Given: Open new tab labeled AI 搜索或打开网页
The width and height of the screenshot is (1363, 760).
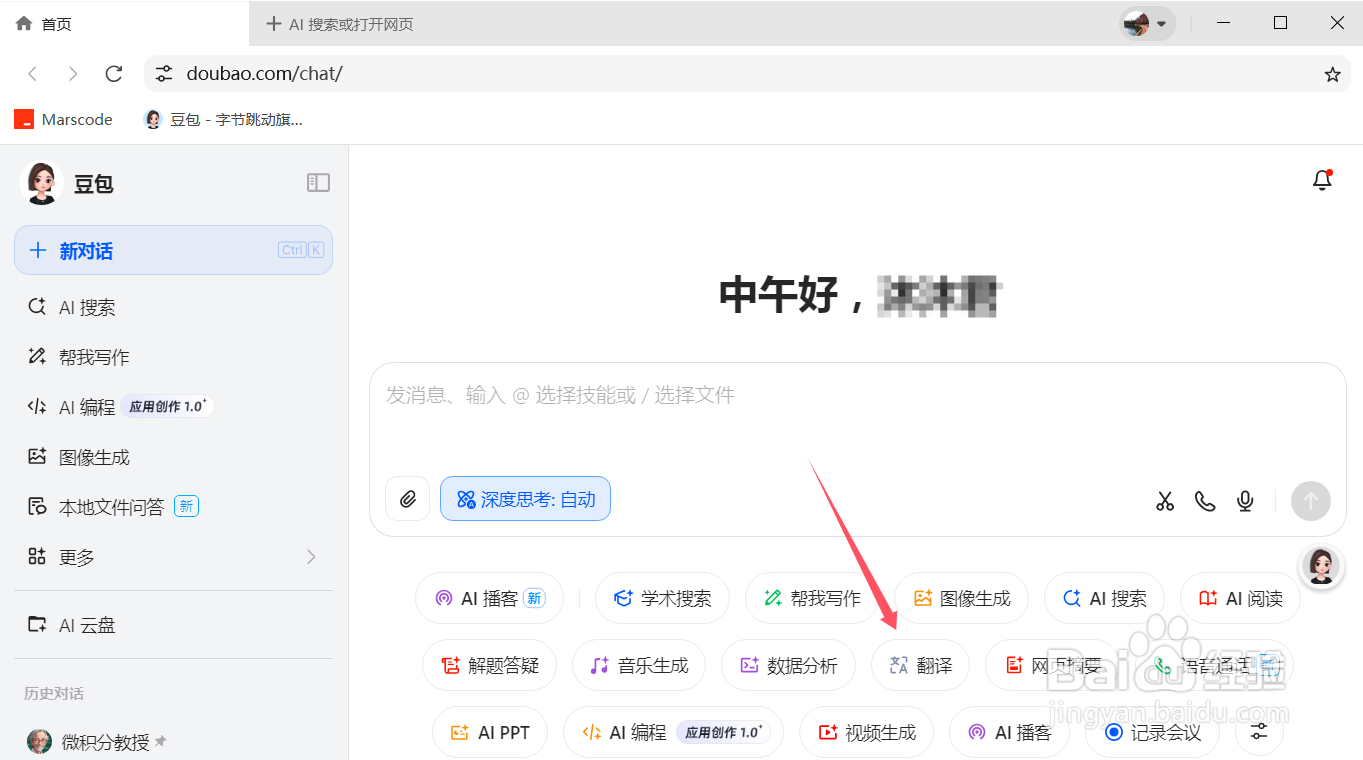Looking at the screenshot, I should pyautogui.click(x=340, y=24).
